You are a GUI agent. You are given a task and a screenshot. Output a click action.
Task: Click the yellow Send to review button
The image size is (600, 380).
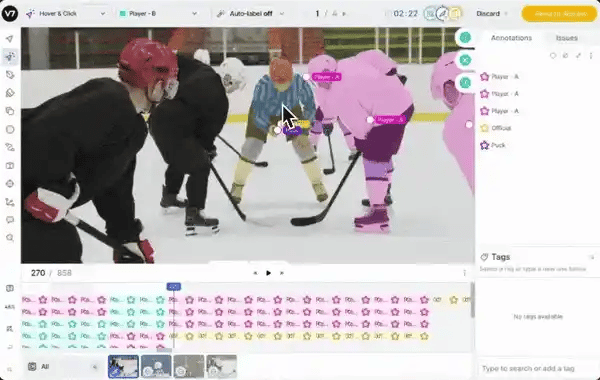click(560, 13)
